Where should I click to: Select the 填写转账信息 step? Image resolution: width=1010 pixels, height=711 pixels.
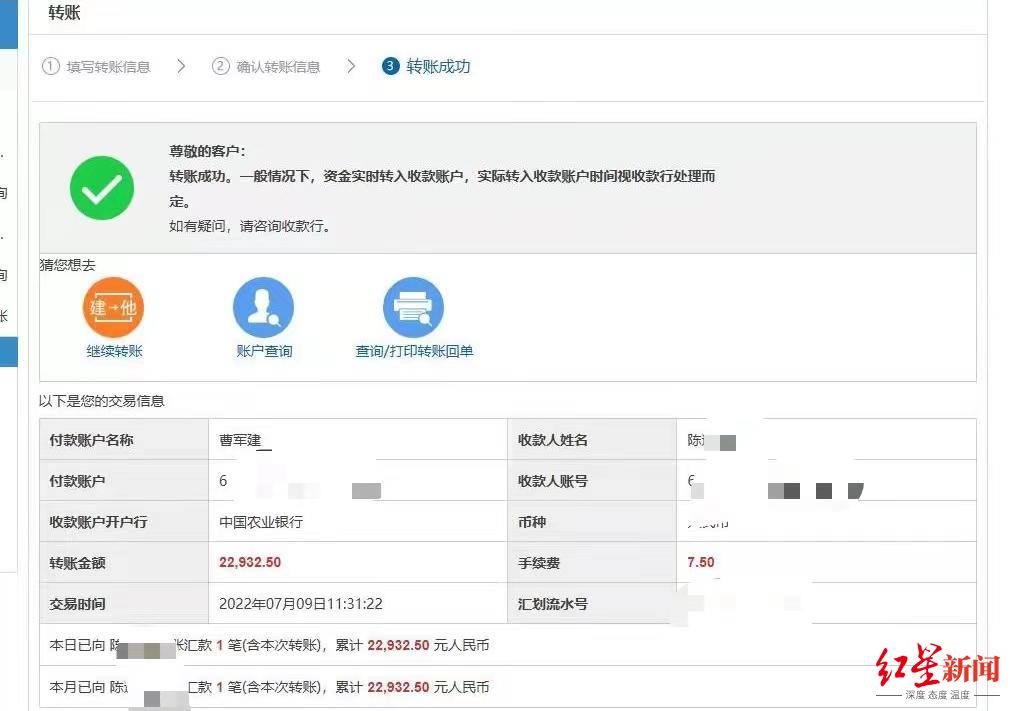point(108,67)
